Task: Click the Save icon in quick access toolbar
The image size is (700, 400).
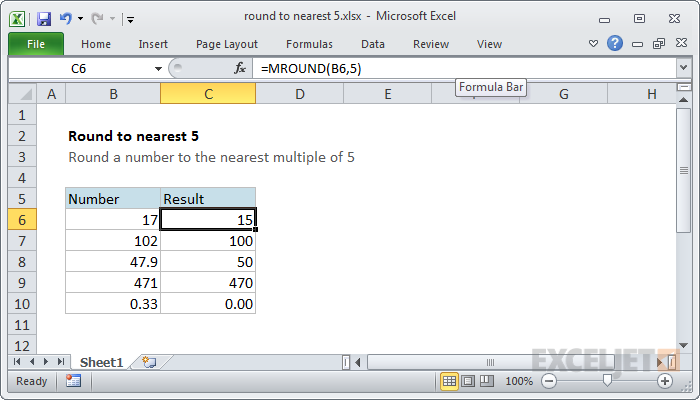Action: click(x=44, y=19)
